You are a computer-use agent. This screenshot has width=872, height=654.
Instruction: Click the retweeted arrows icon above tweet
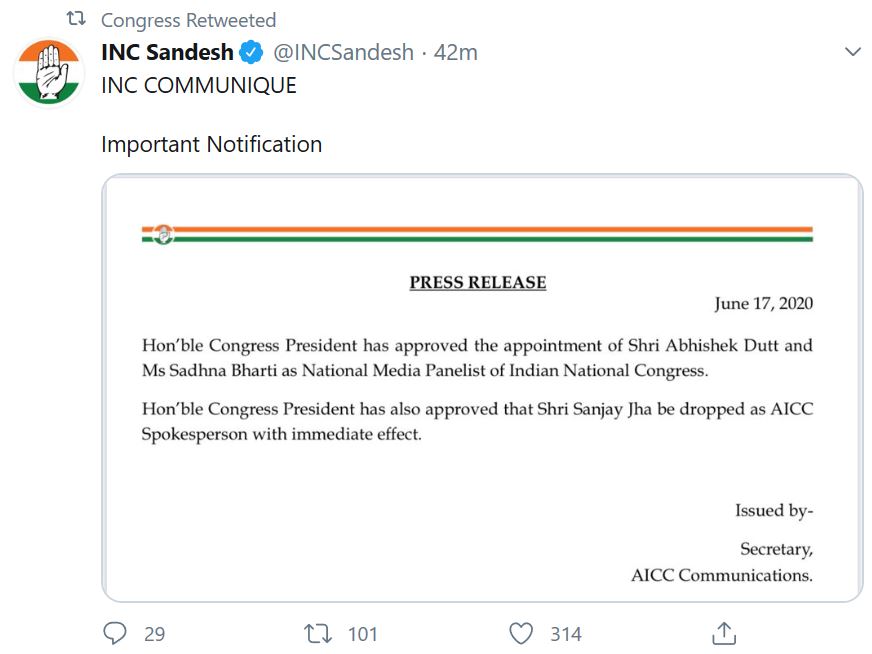click(x=76, y=19)
